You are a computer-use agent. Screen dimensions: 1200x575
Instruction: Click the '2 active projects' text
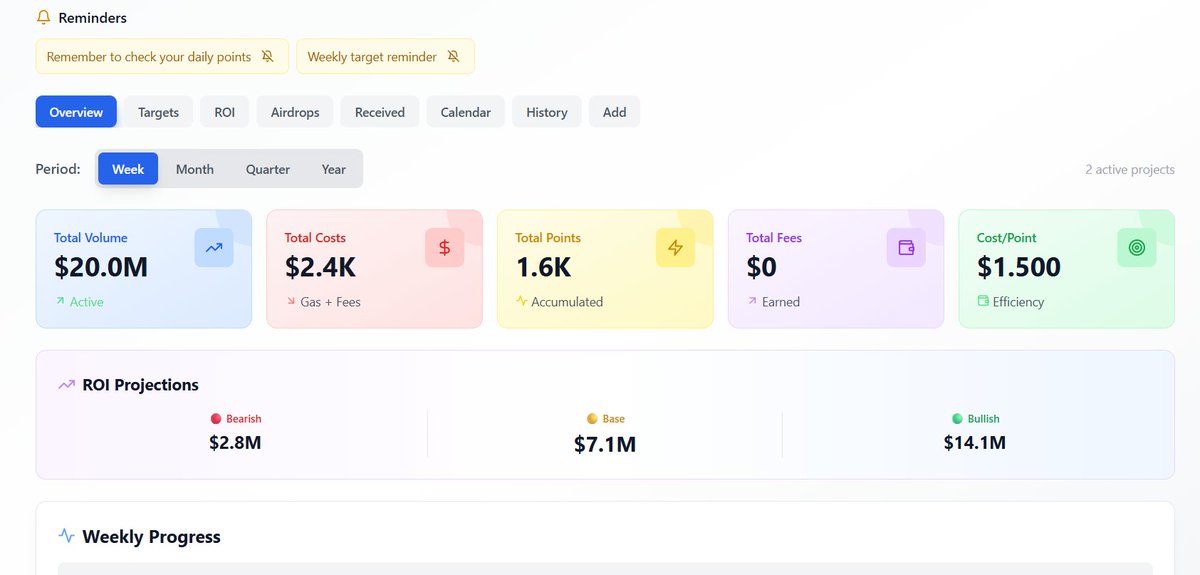[1130, 169]
